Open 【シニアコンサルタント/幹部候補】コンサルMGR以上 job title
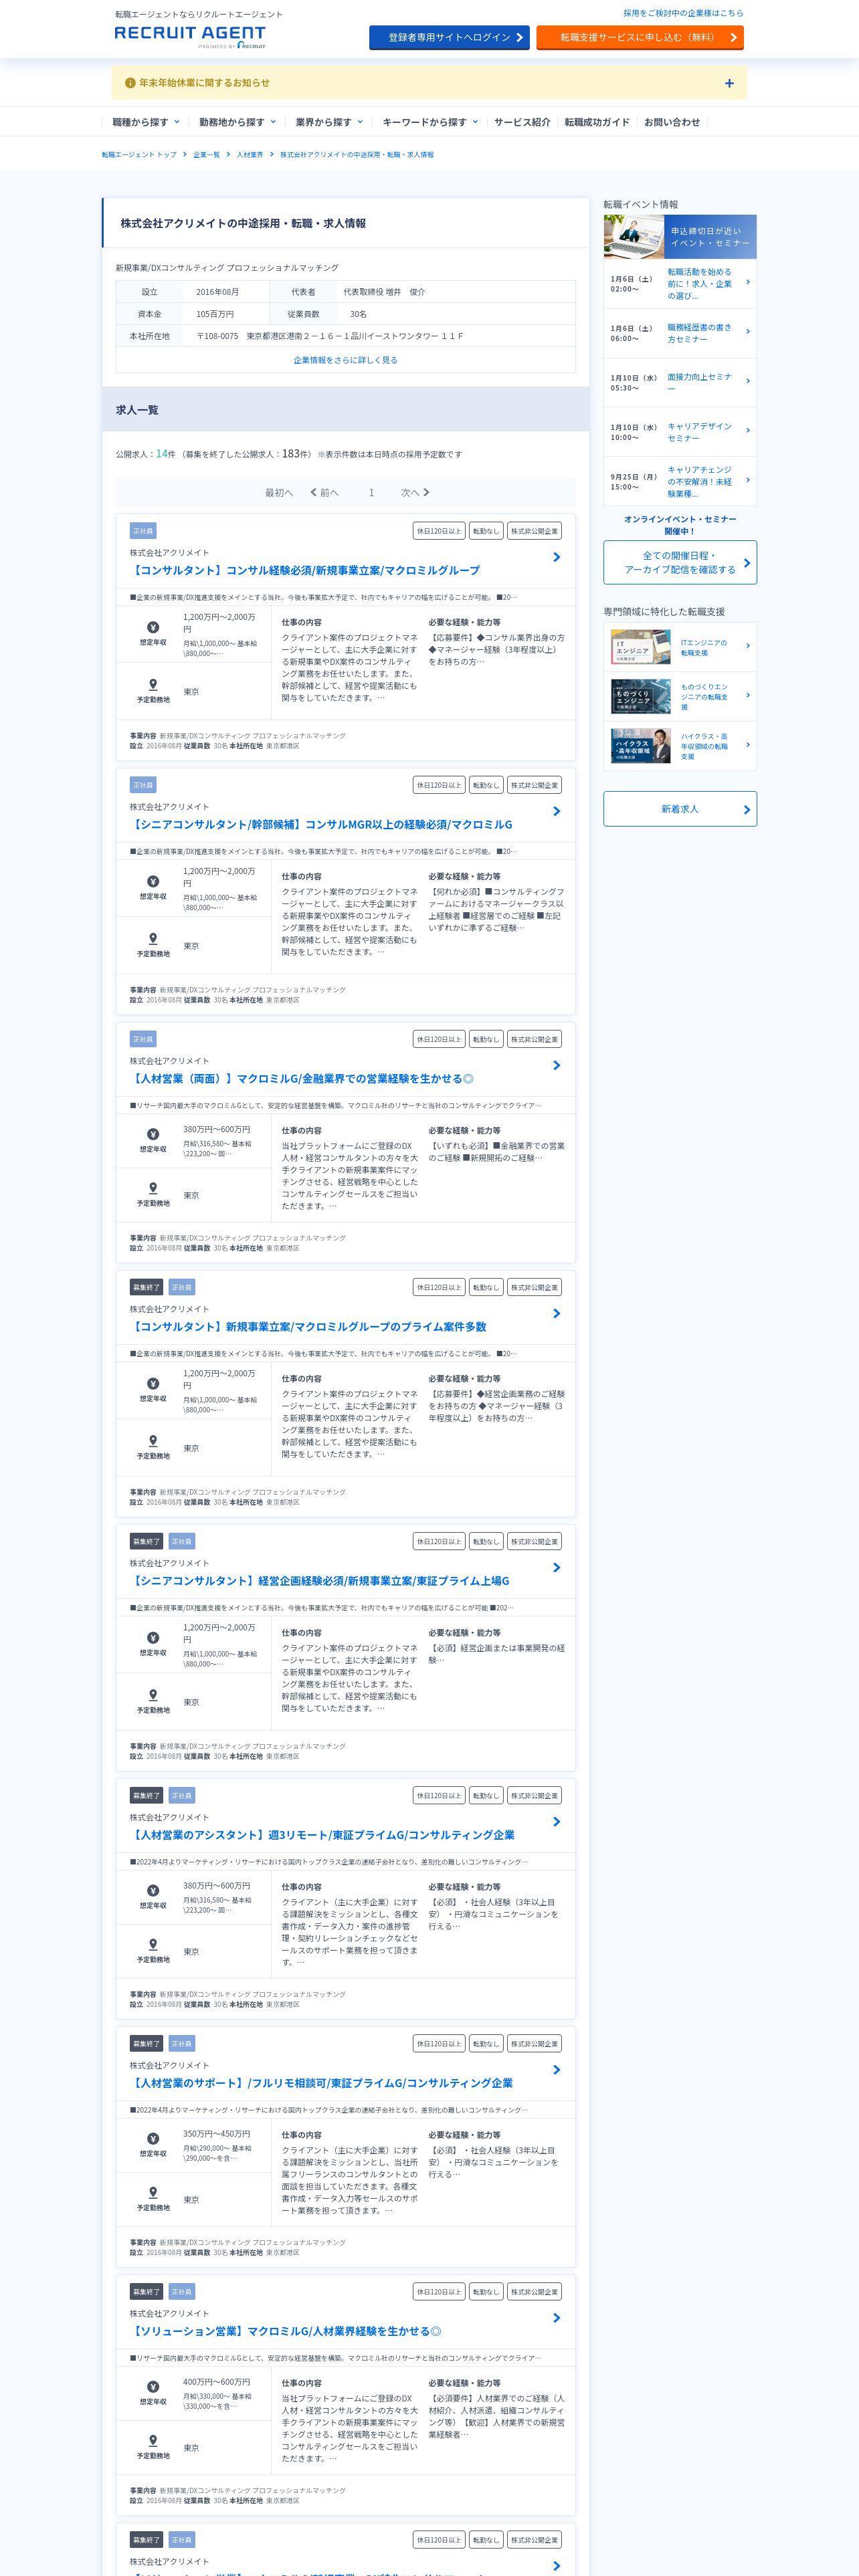 pyautogui.click(x=321, y=824)
